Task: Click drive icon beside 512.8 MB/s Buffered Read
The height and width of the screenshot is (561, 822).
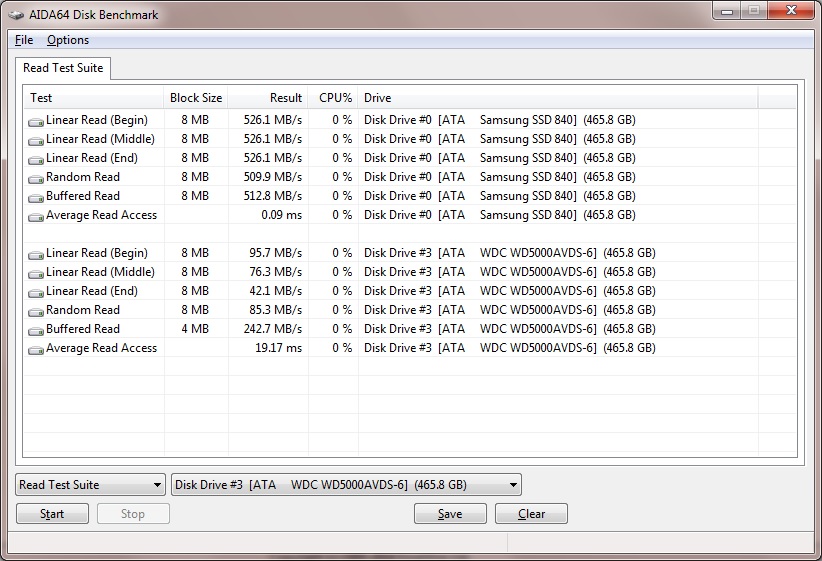Action: click(x=36, y=198)
